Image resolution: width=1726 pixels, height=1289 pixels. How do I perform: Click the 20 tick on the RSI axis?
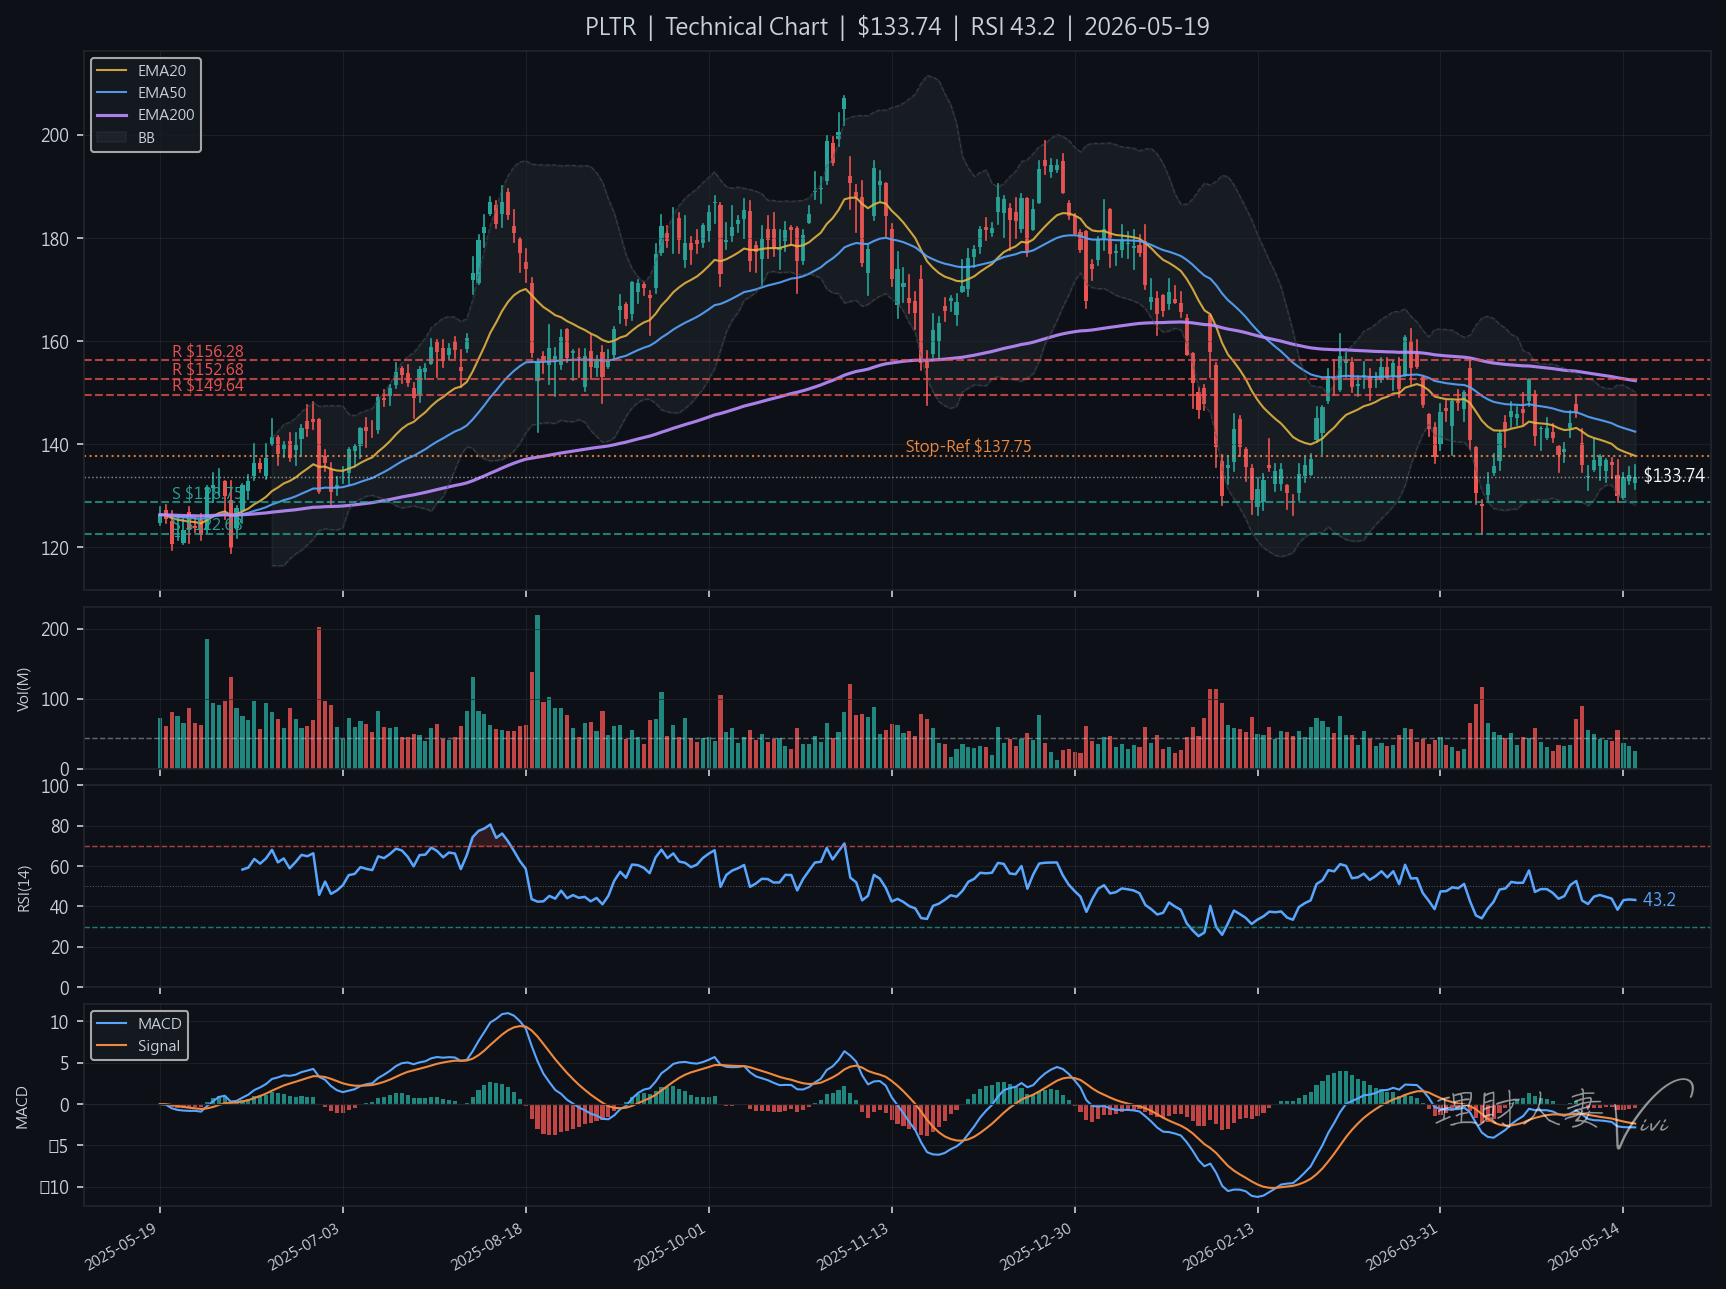(60, 948)
